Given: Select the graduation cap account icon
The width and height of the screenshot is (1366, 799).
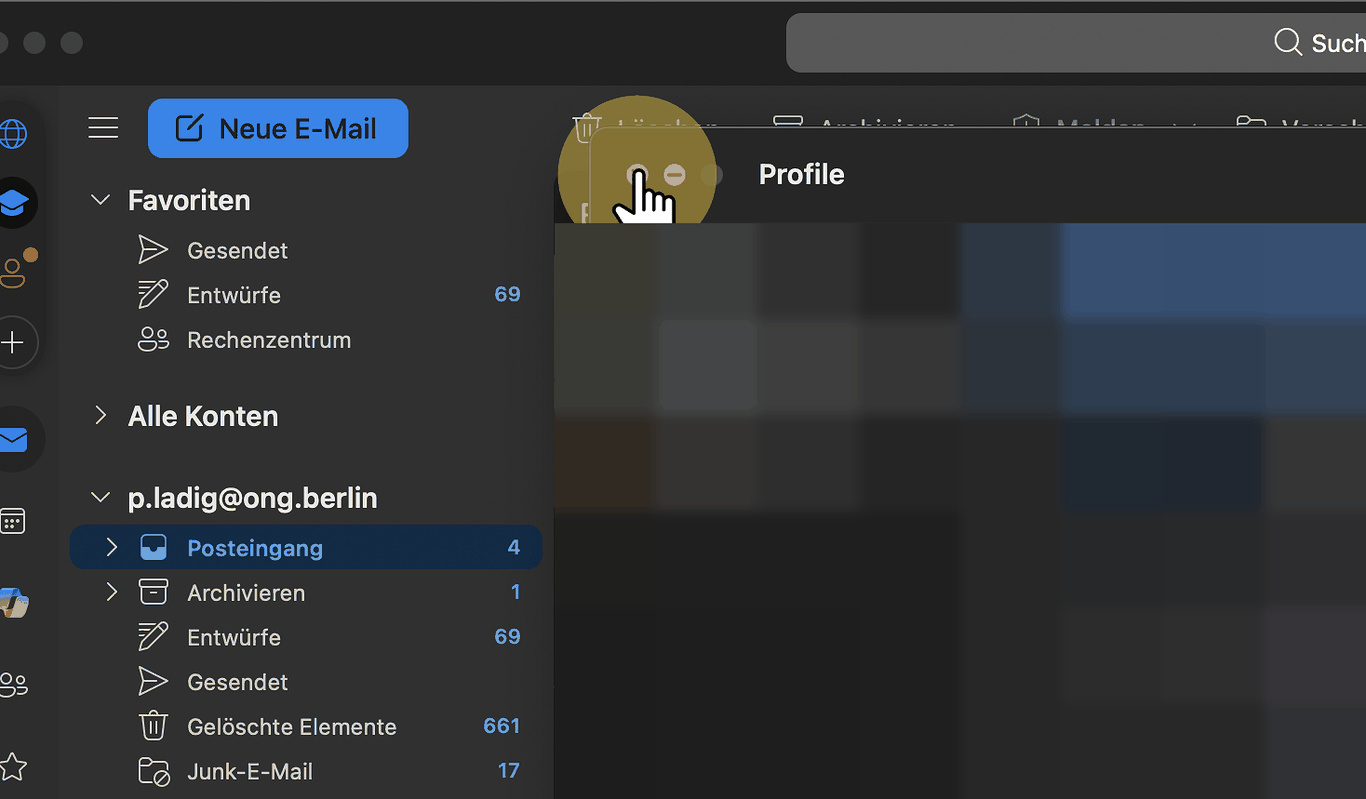Looking at the screenshot, I should [x=14, y=203].
